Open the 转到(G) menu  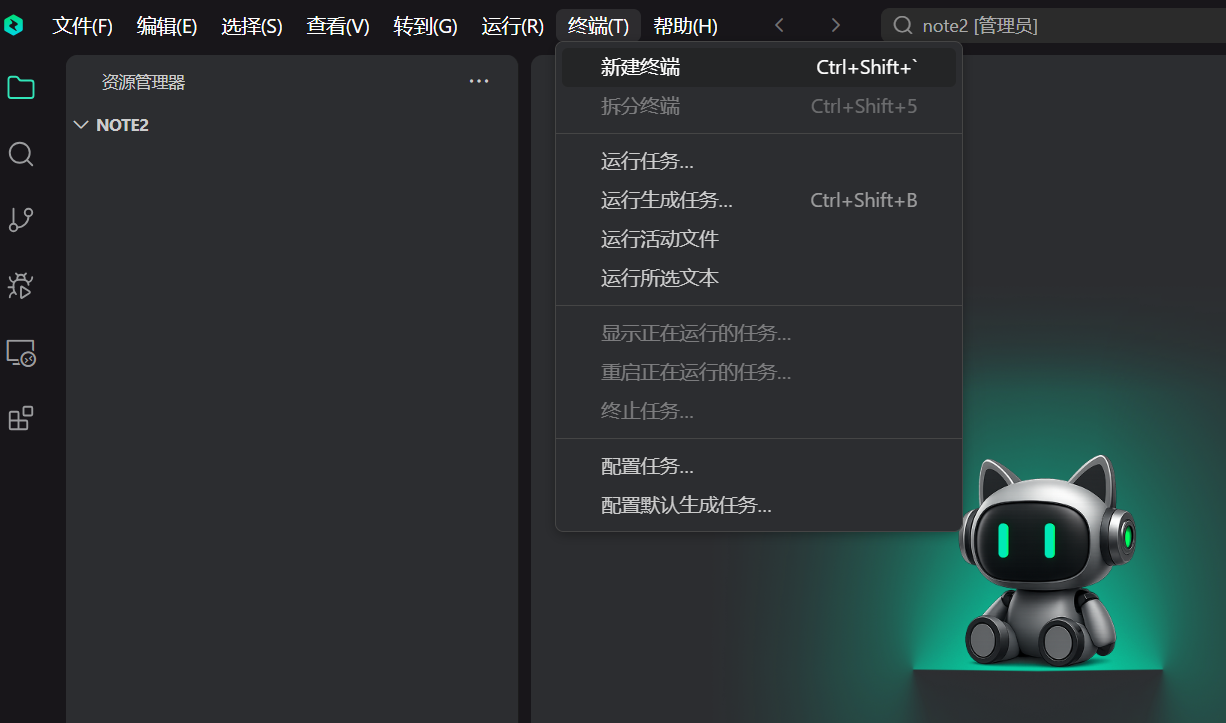425,26
